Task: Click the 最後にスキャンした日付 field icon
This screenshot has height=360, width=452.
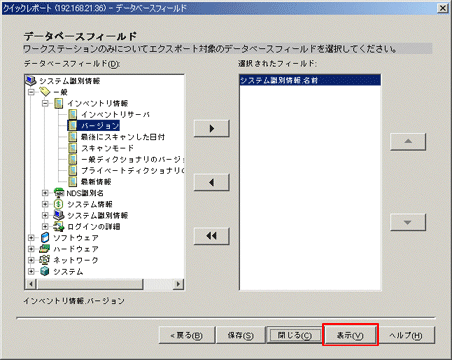Action: click(73, 137)
